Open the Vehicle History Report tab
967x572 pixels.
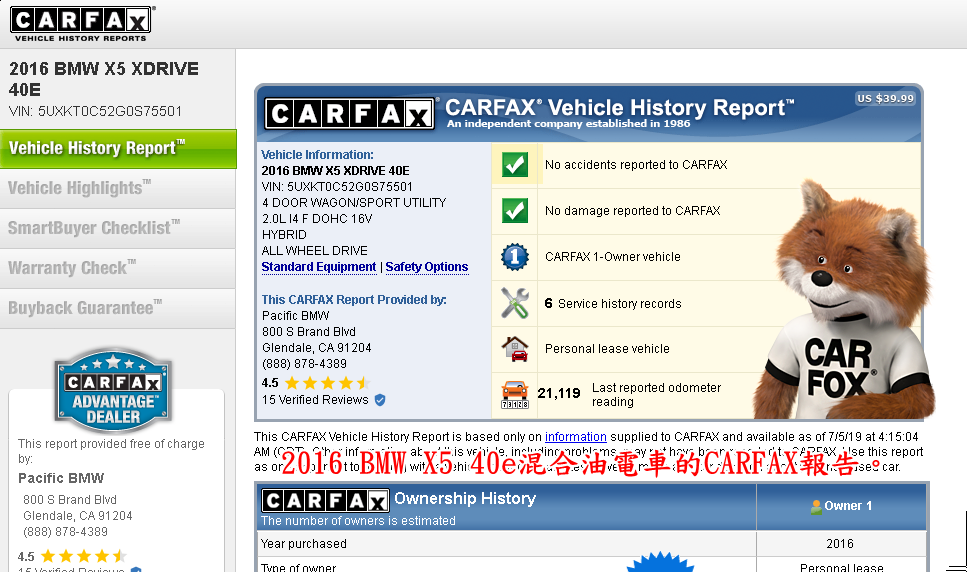[118, 149]
